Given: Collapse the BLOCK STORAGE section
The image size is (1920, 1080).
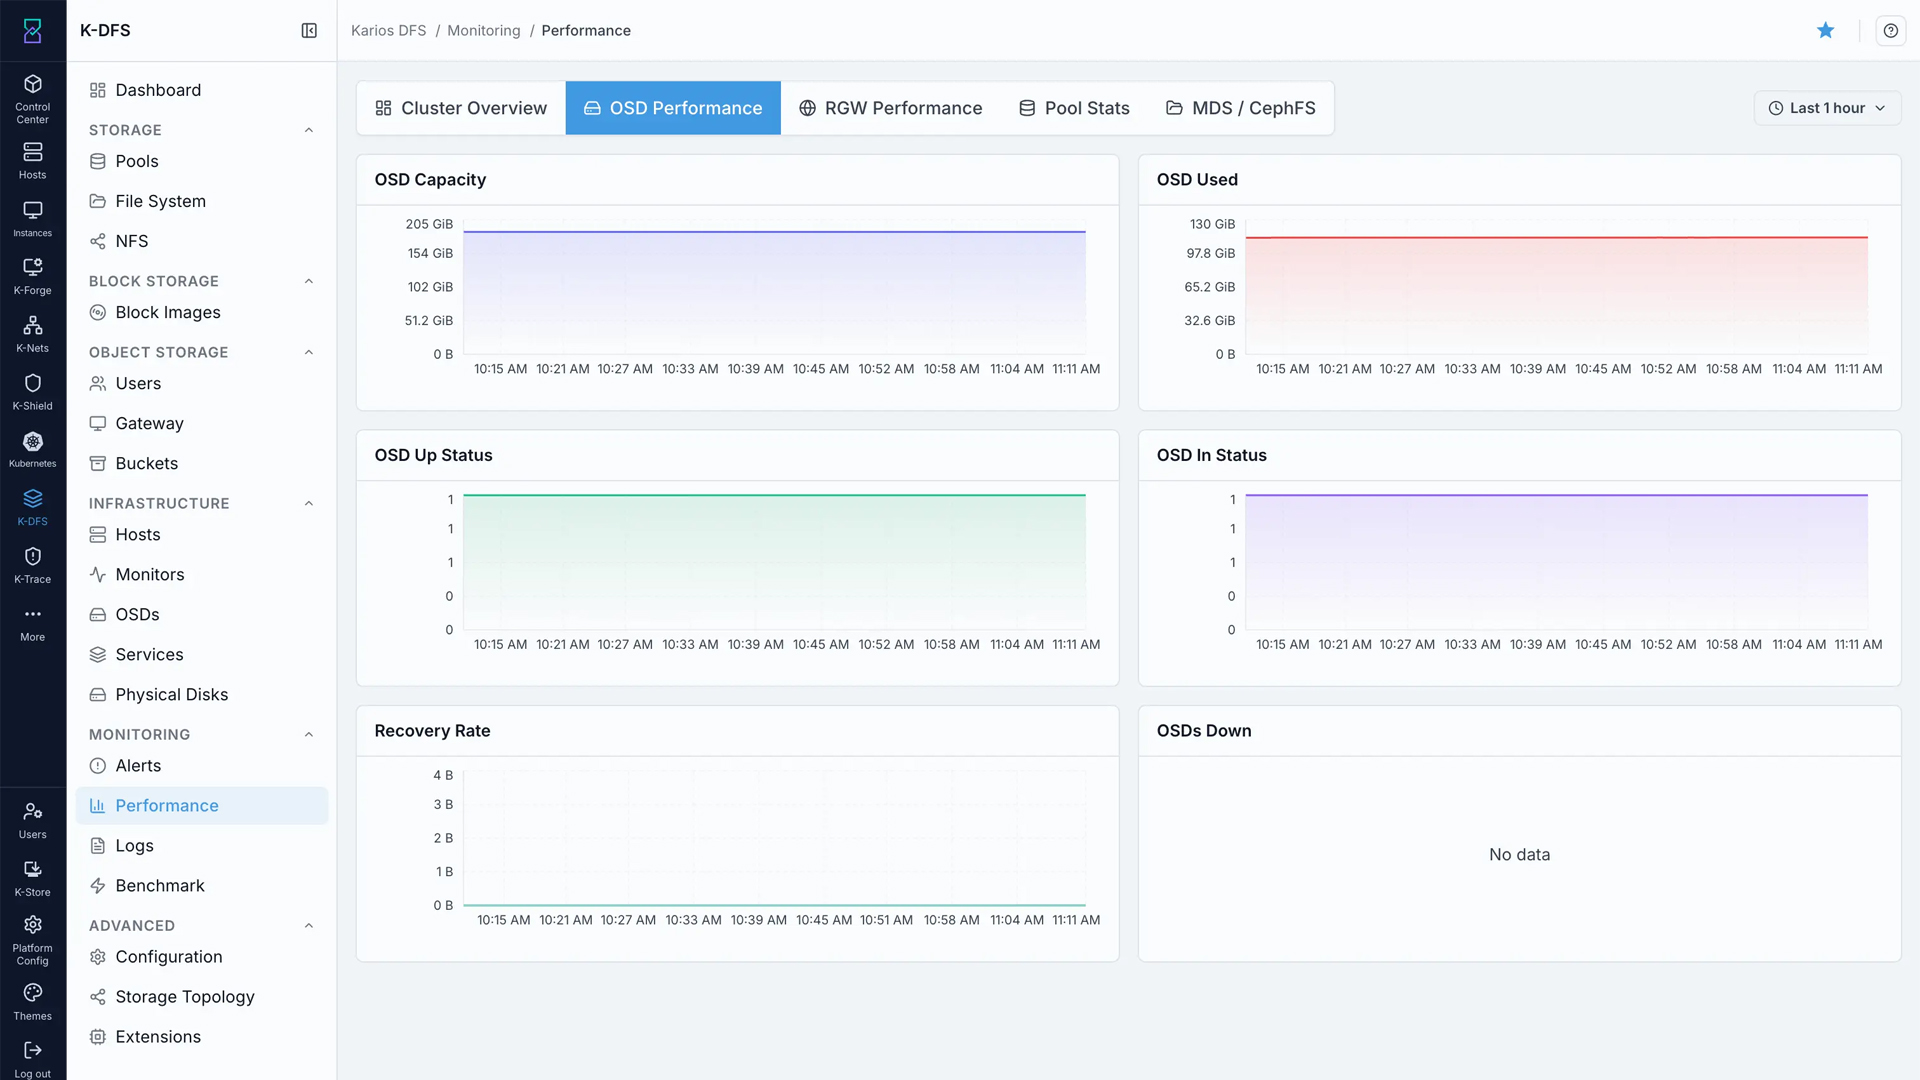Looking at the screenshot, I should (x=309, y=281).
